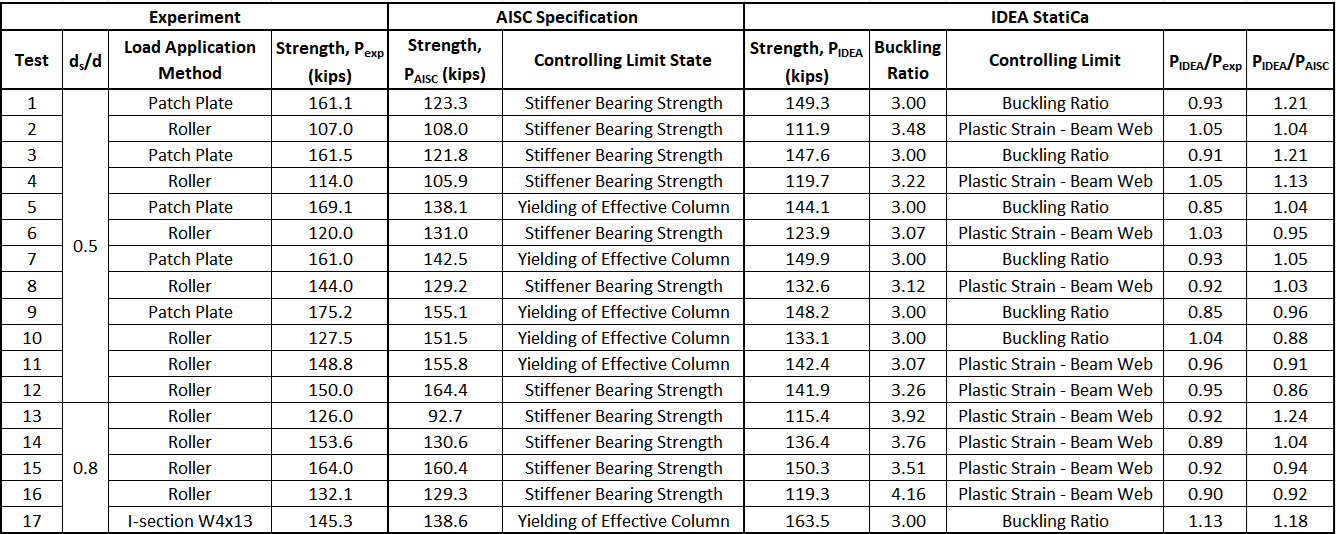Select the Buckling Ratio column header
1336x534 pixels.
pos(908,60)
